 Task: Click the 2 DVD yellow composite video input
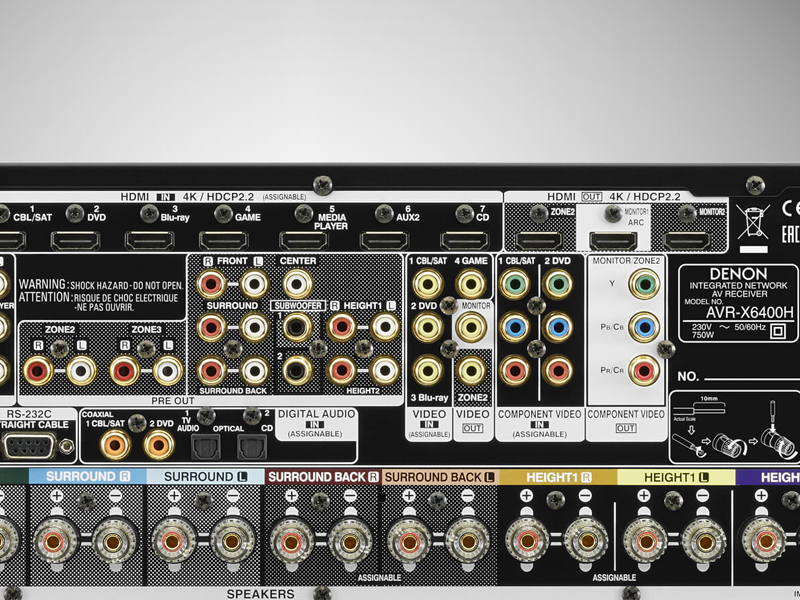[428, 327]
